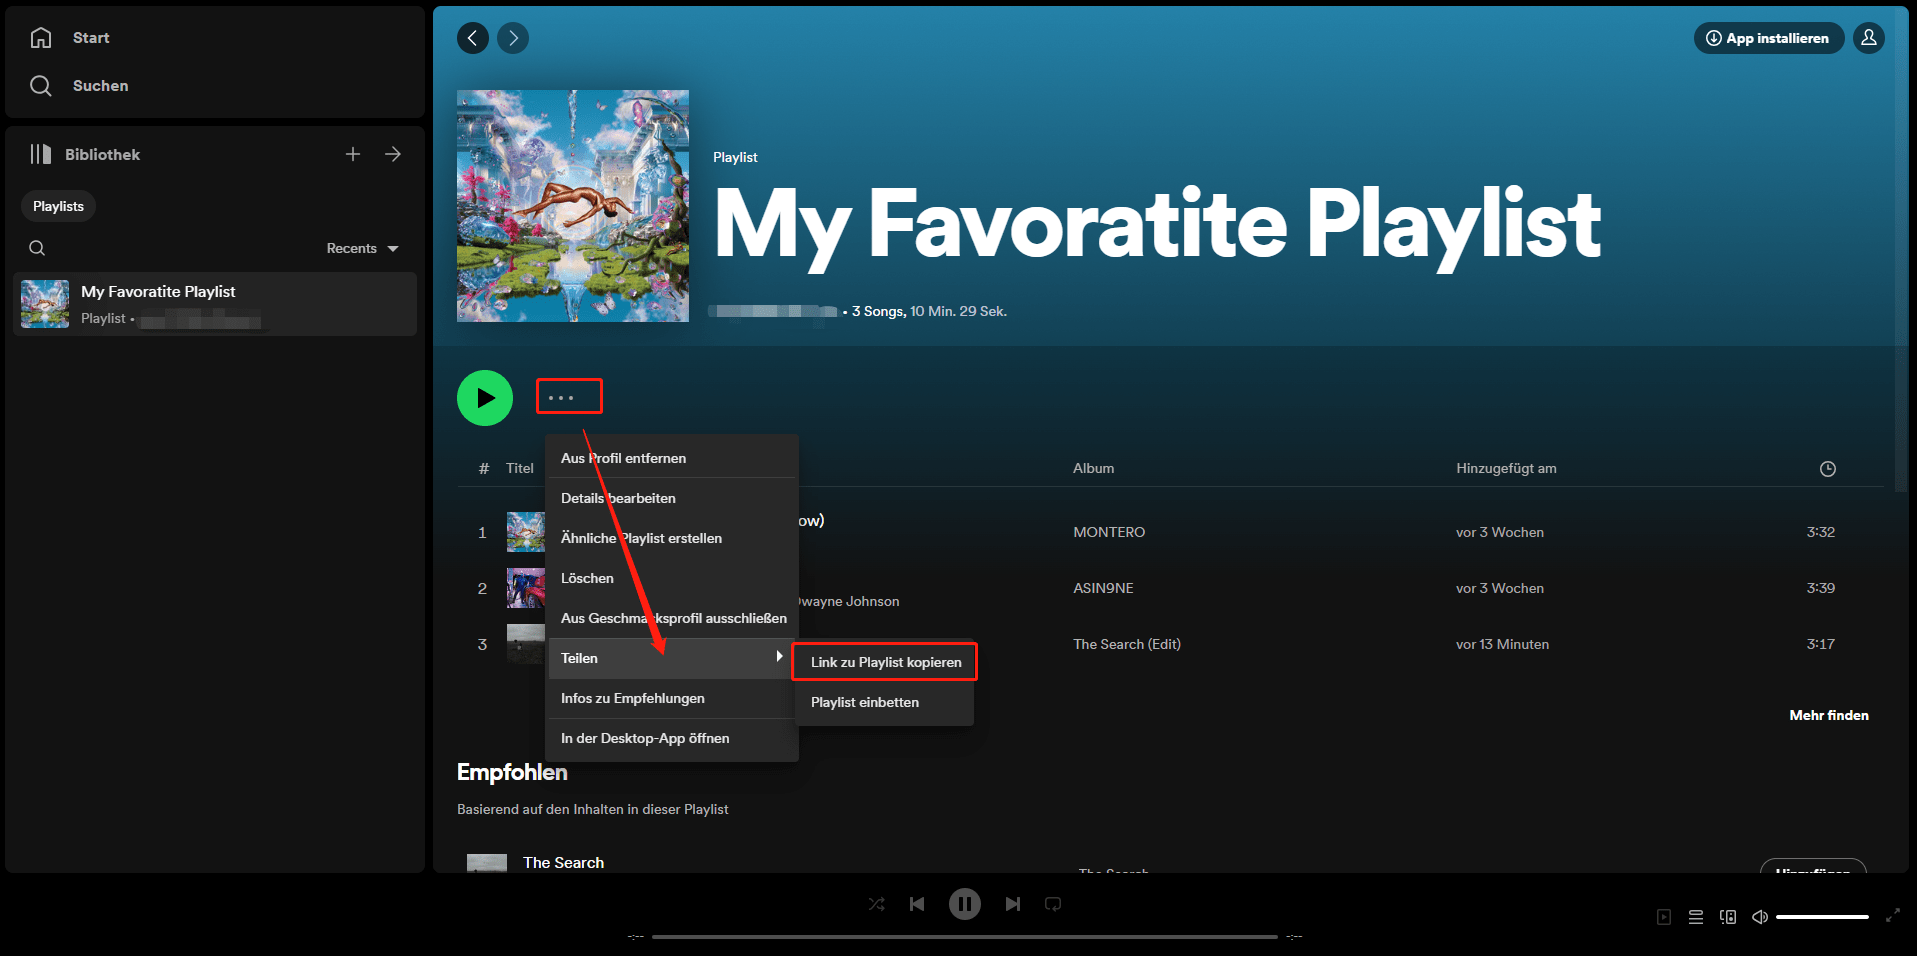Click the MONTERO album link

click(1109, 532)
